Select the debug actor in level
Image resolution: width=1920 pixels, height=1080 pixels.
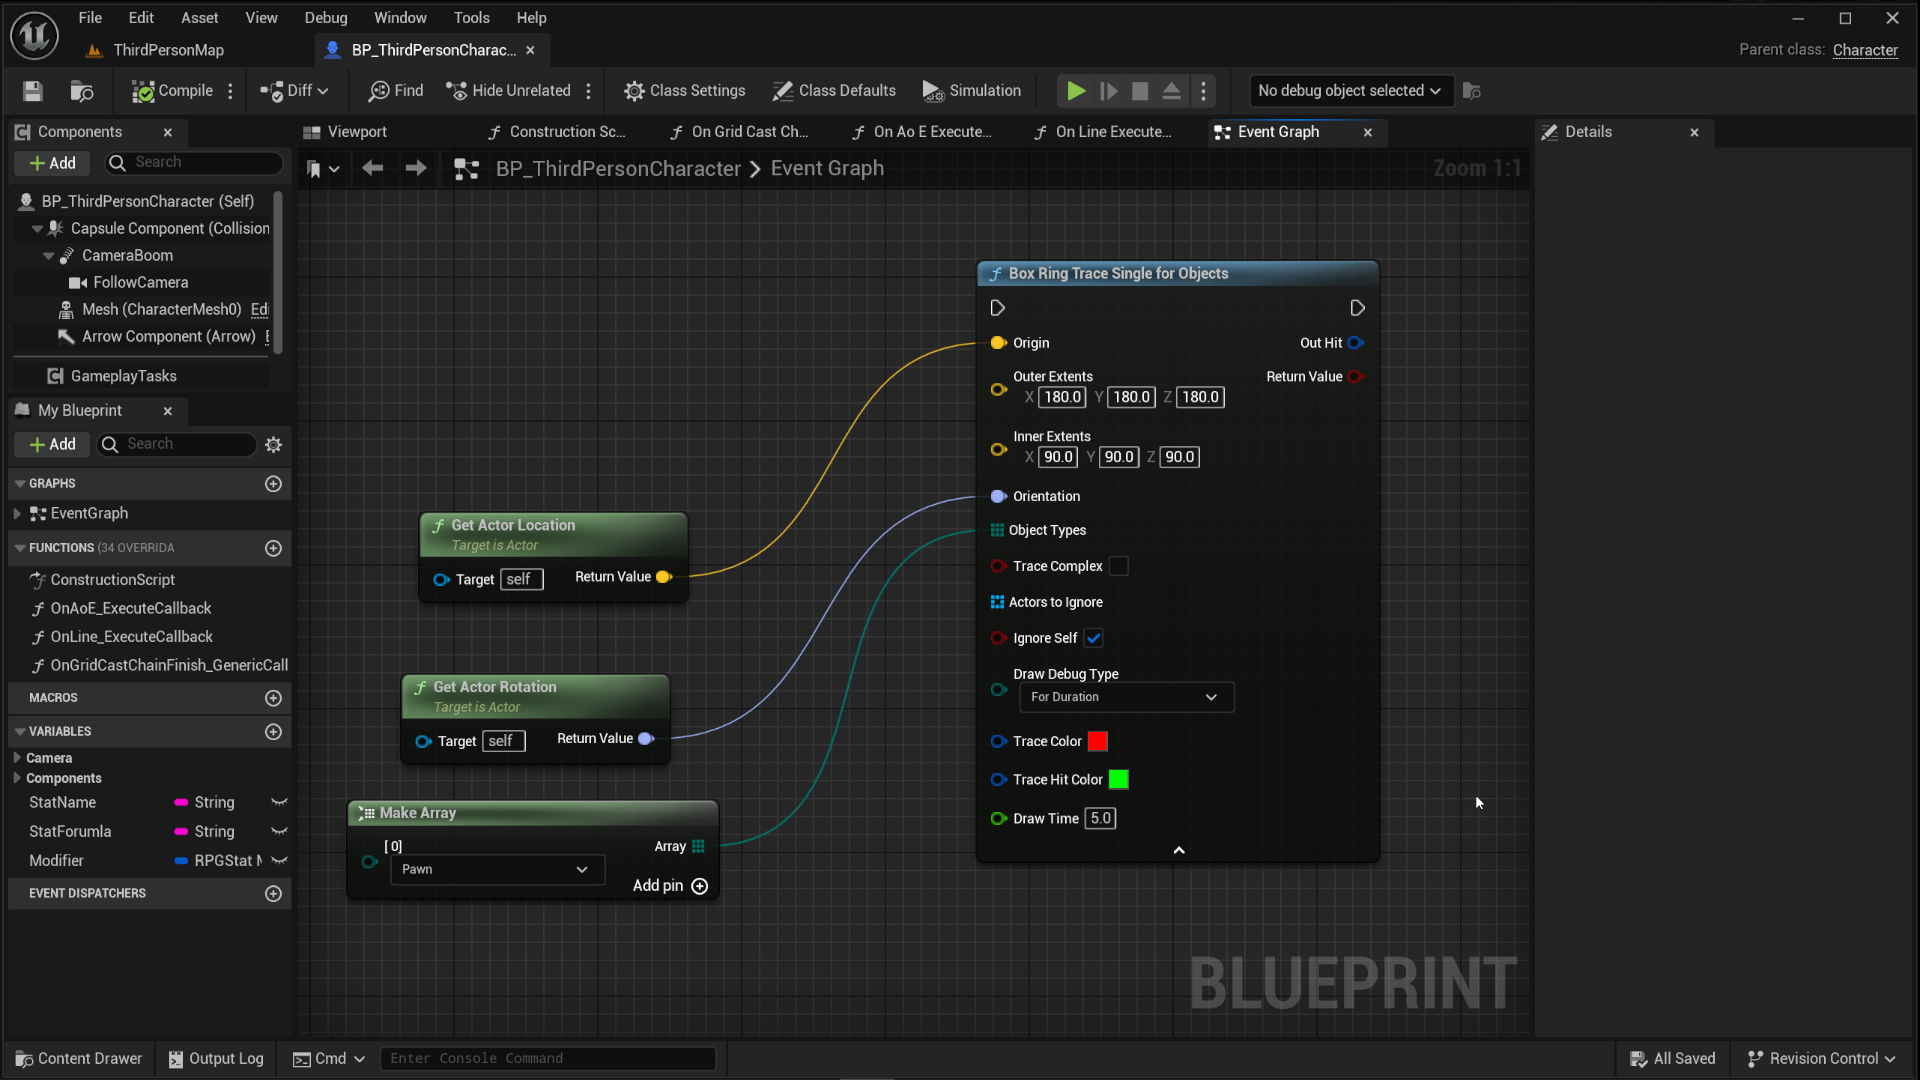[1472, 91]
